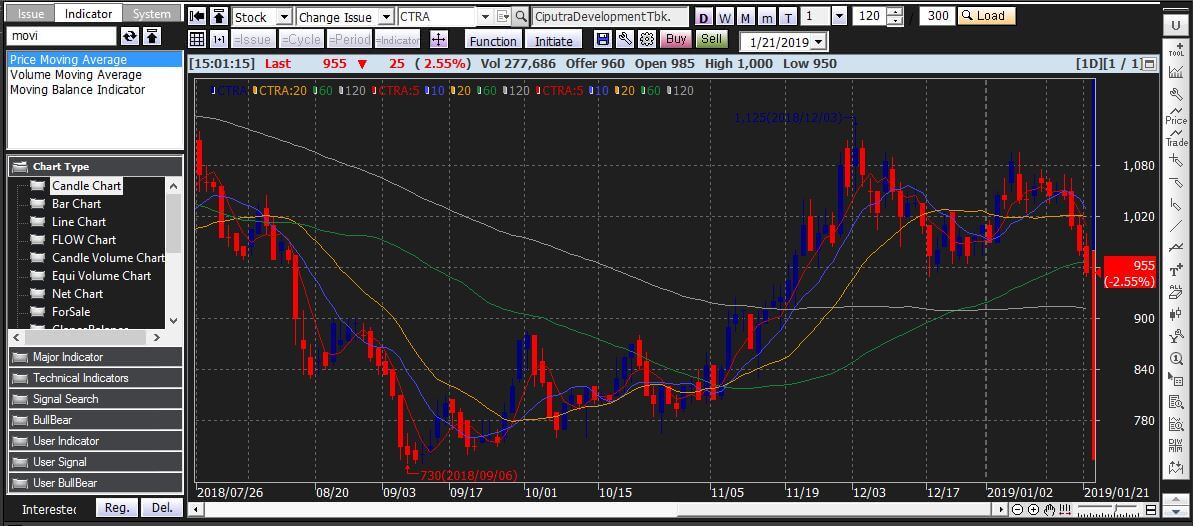
Task: Select the weekly W period toggle
Action: pos(724,17)
